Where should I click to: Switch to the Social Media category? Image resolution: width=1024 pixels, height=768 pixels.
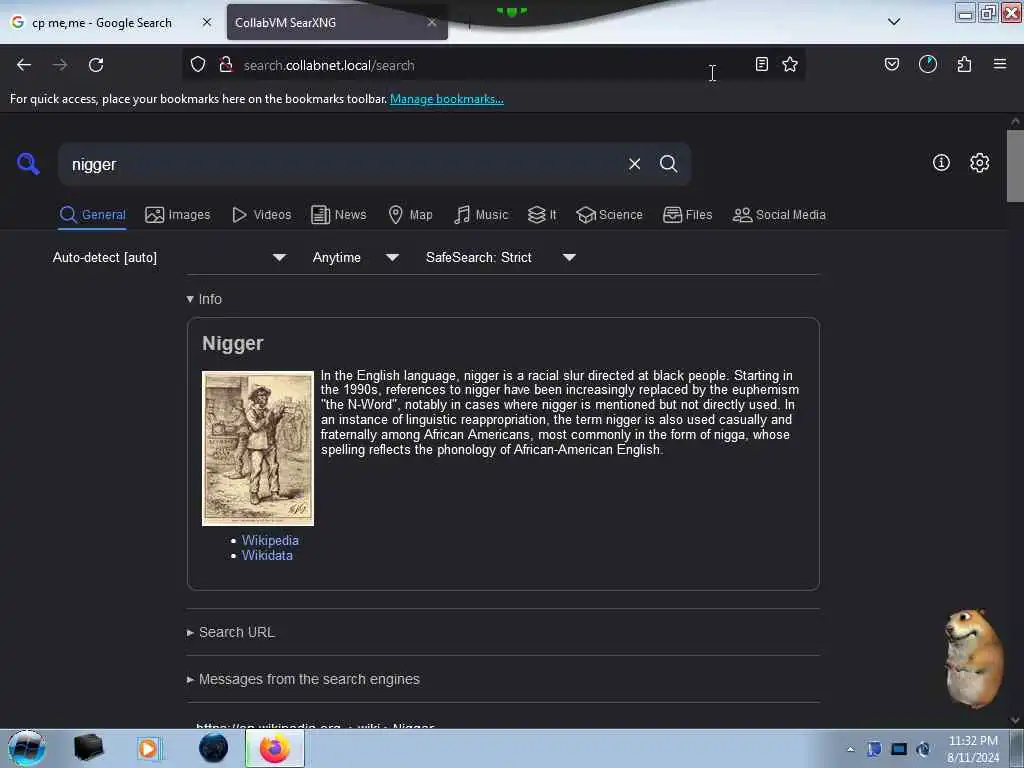[779, 215]
